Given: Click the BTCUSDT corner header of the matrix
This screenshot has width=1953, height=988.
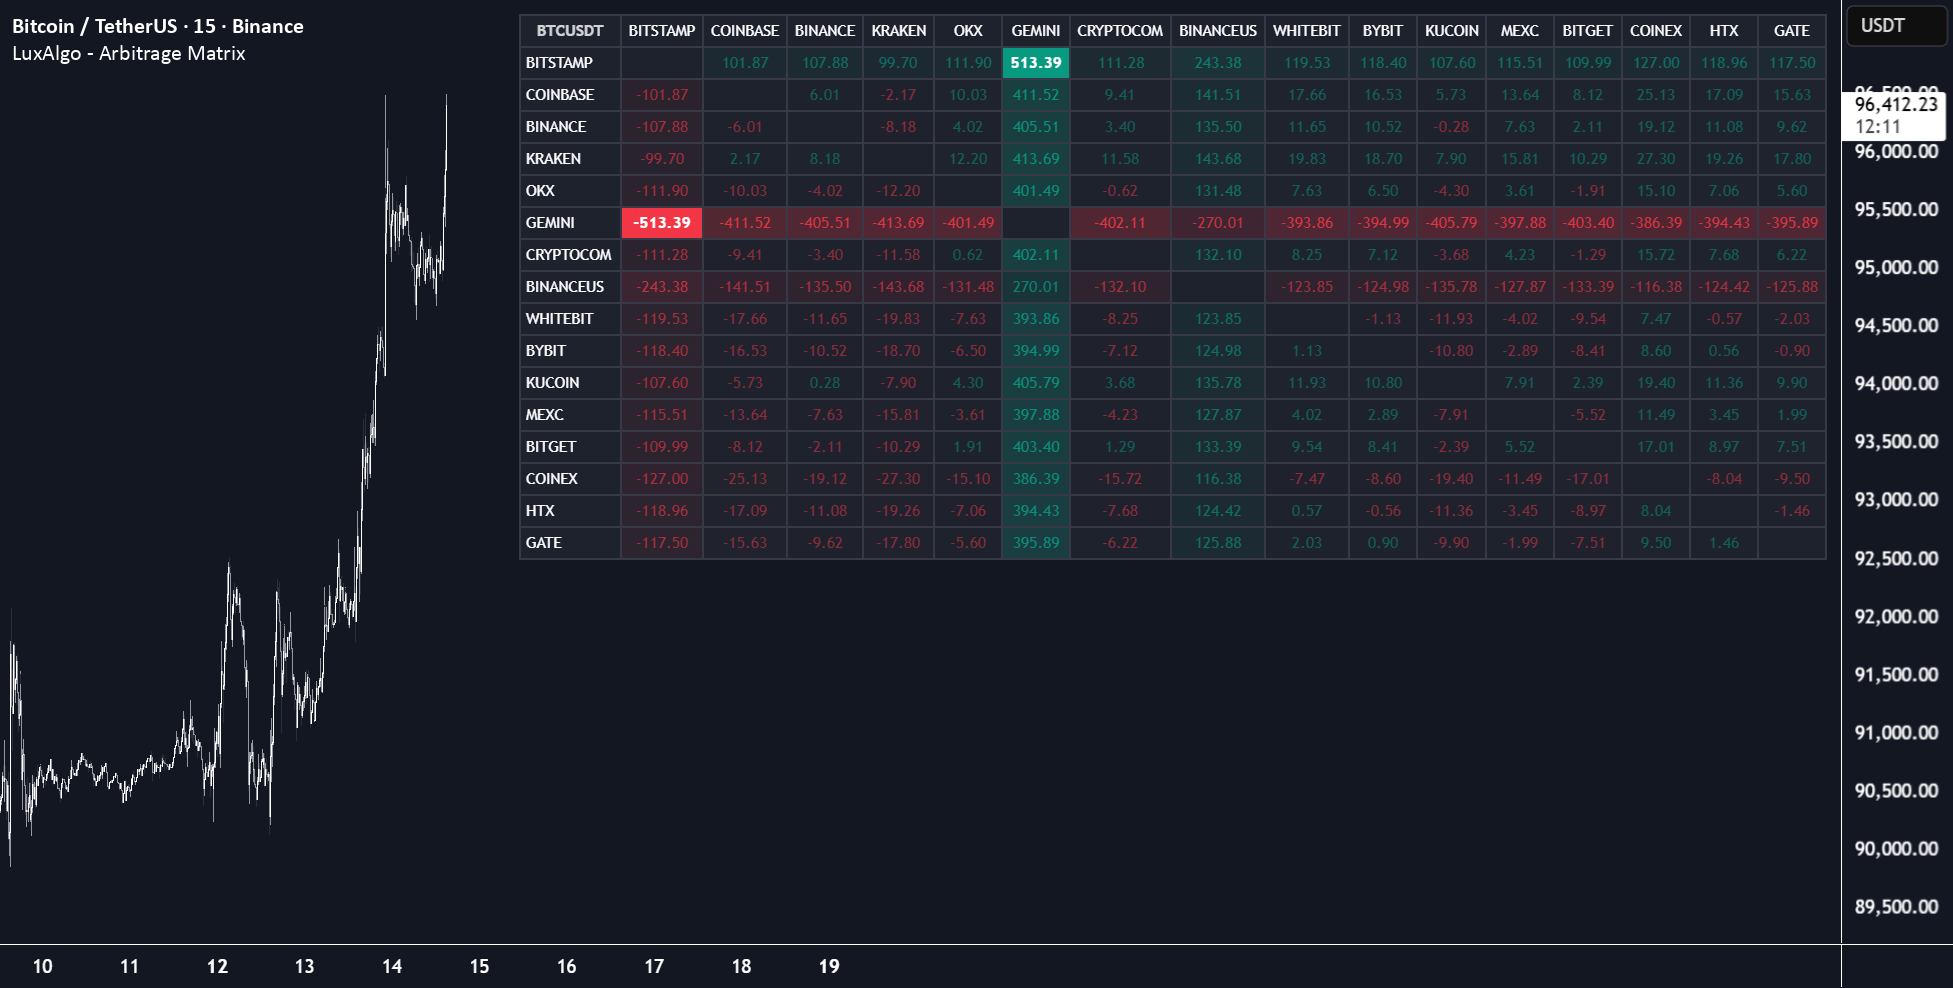Looking at the screenshot, I should click(x=568, y=30).
